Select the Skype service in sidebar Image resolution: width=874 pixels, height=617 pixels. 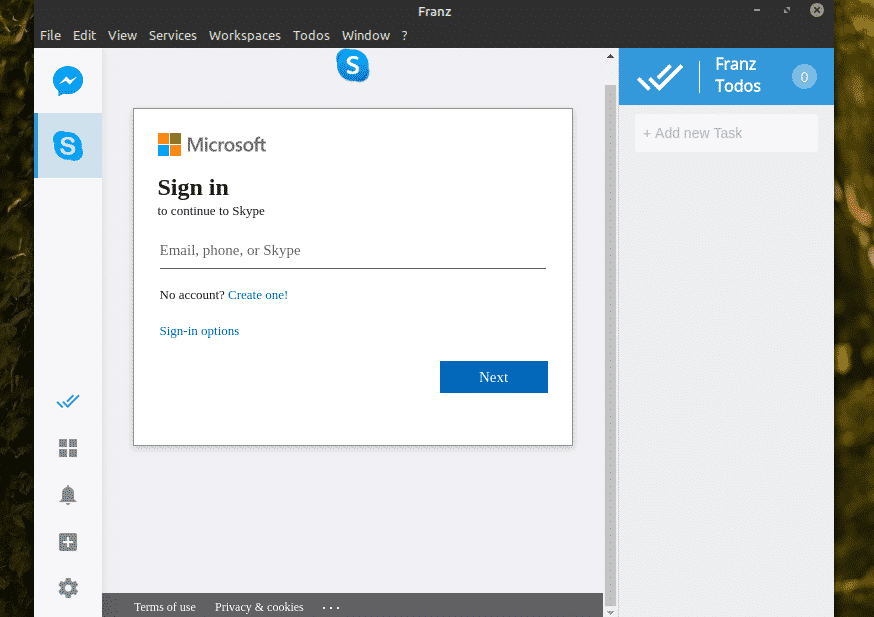[68, 146]
